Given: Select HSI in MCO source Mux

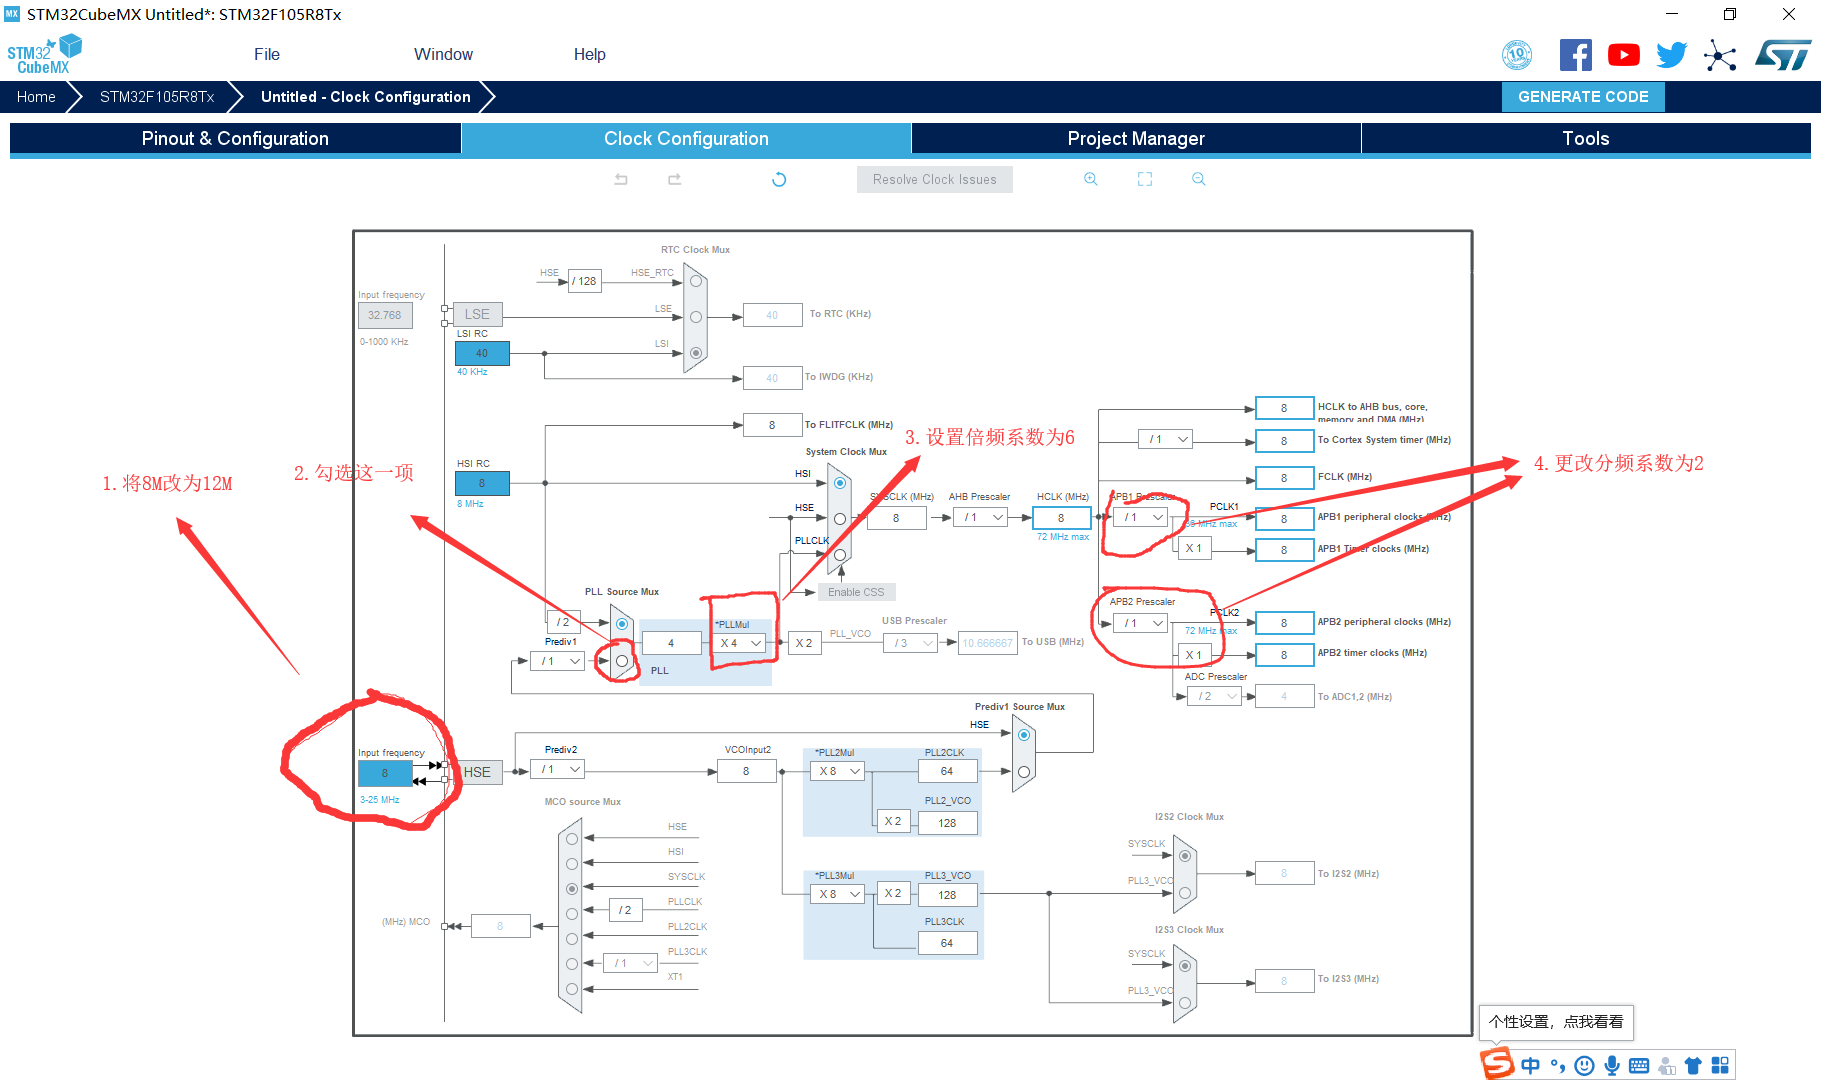Looking at the screenshot, I should (572, 863).
